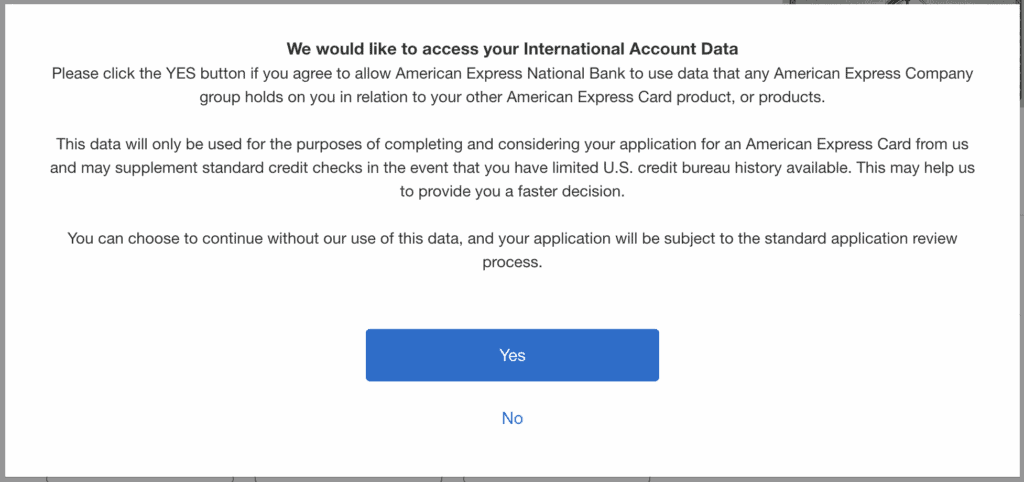The height and width of the screenshot is (482, 1024).
Task: Click the 'Please click the YES button' sentence
Action: [x=512, y=74]
